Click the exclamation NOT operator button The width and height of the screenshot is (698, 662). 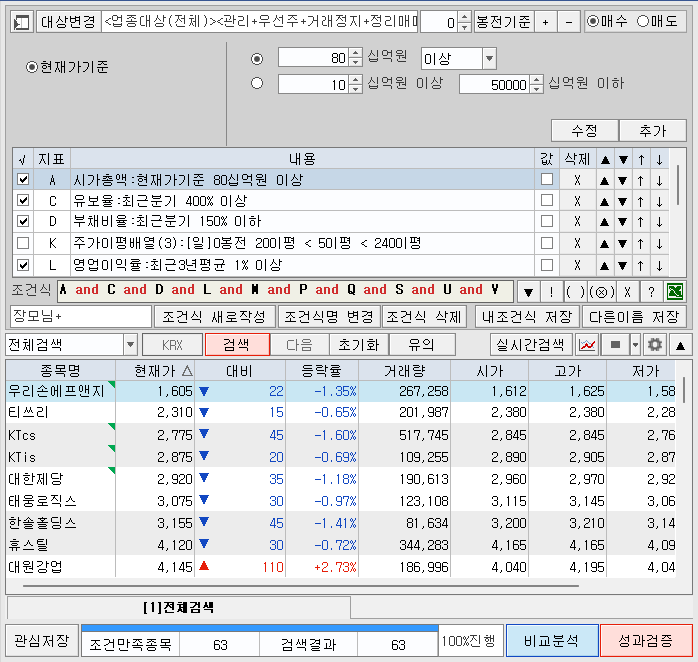(552, 292)
